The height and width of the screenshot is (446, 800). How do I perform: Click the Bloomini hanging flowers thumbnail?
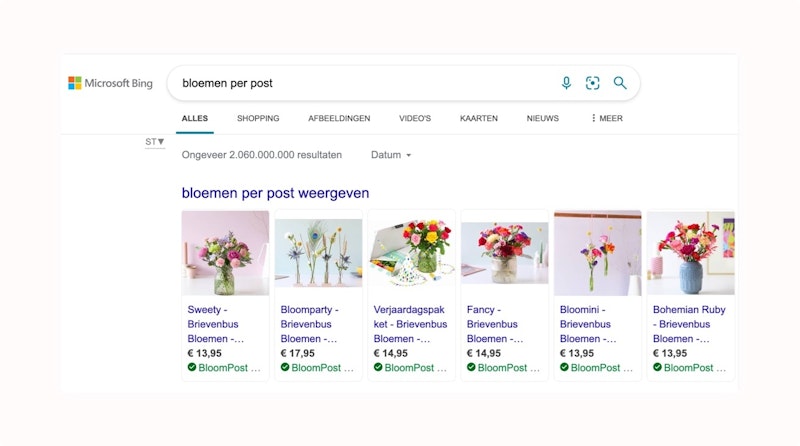point(597,253)
